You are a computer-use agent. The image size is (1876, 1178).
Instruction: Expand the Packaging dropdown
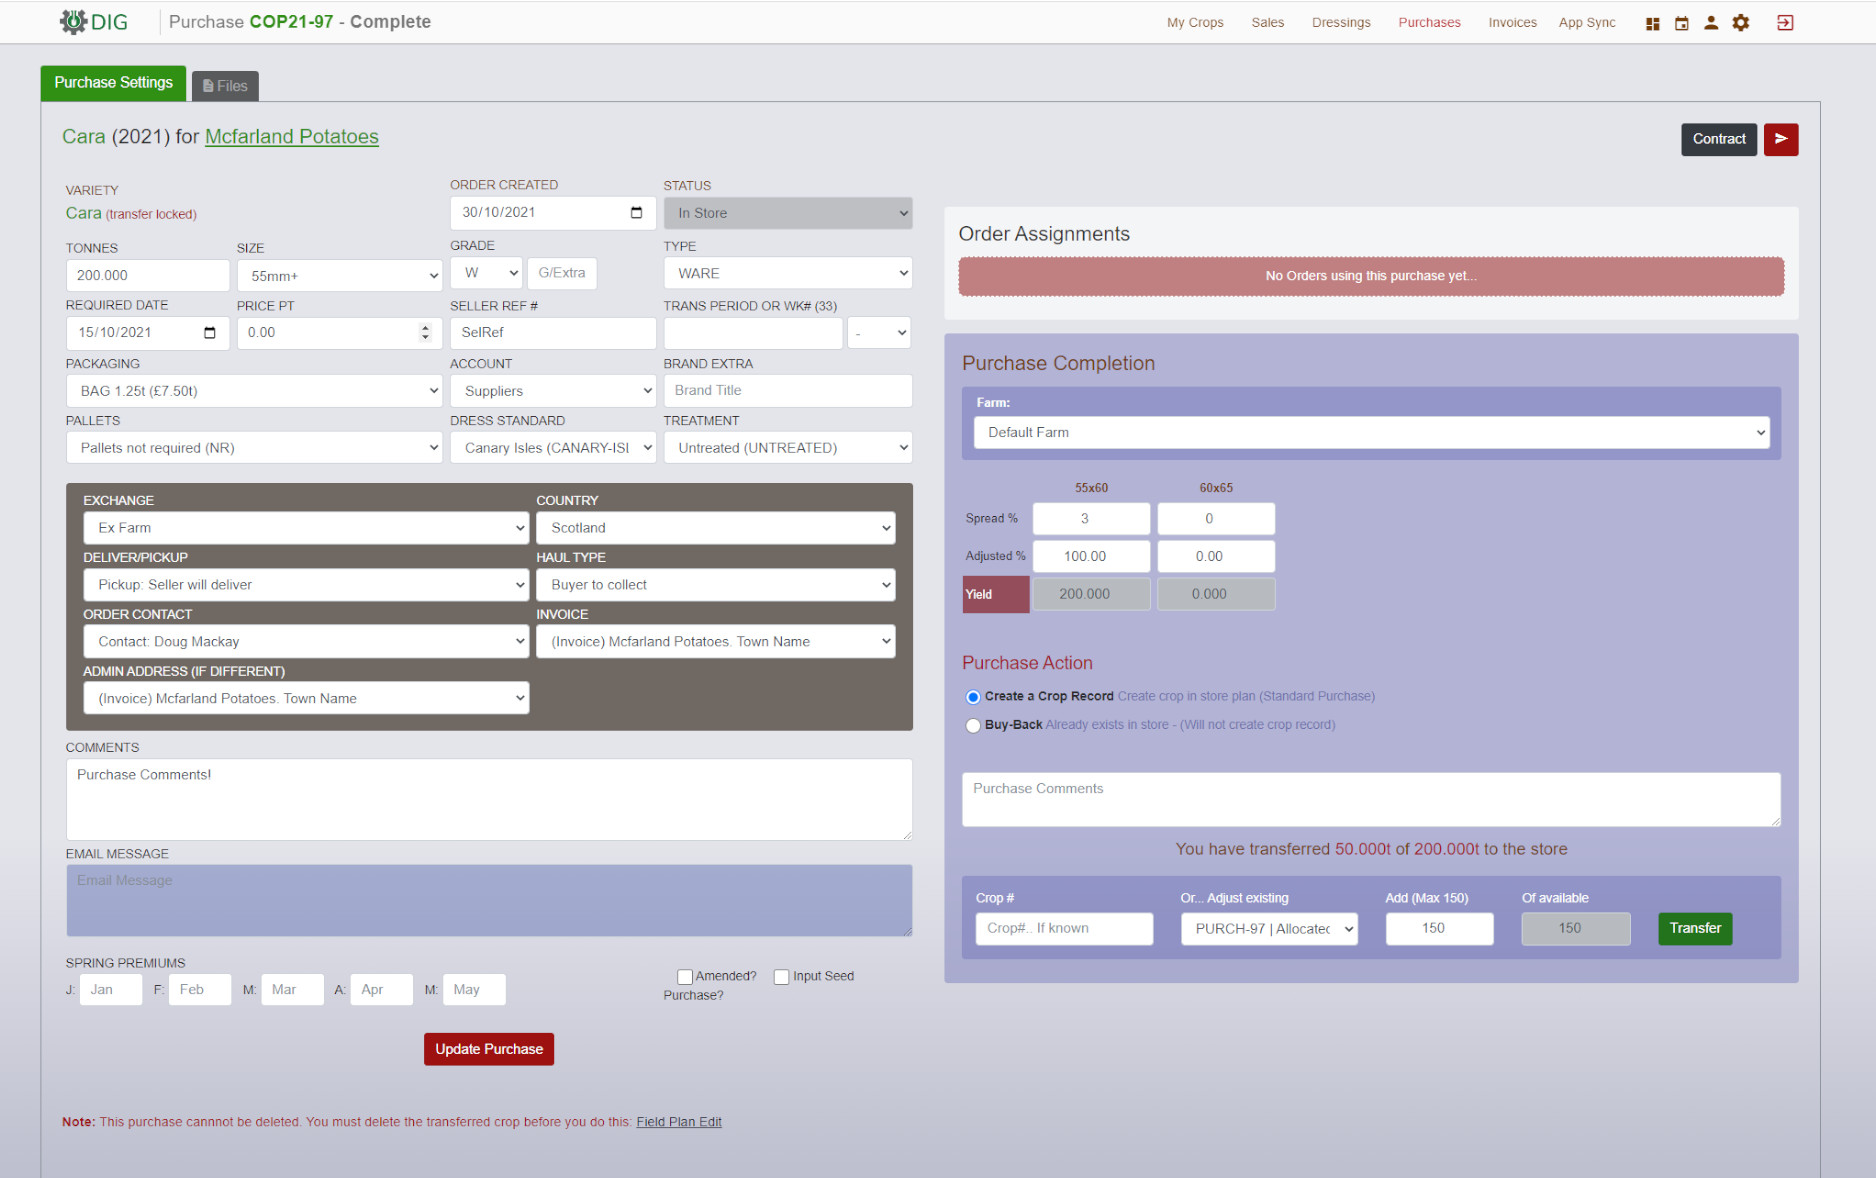click(x=254, y=391)
